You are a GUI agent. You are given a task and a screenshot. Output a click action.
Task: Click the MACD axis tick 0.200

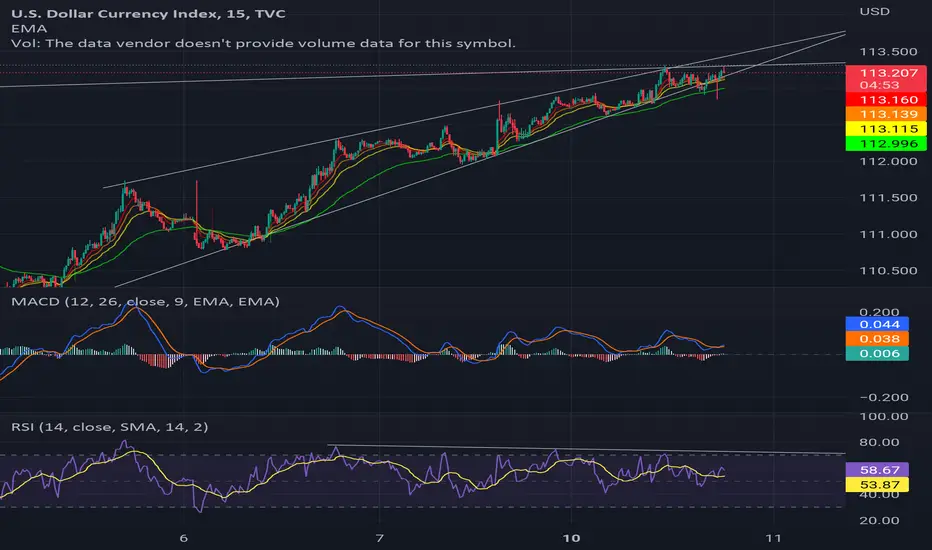click(x=879, y=312)
